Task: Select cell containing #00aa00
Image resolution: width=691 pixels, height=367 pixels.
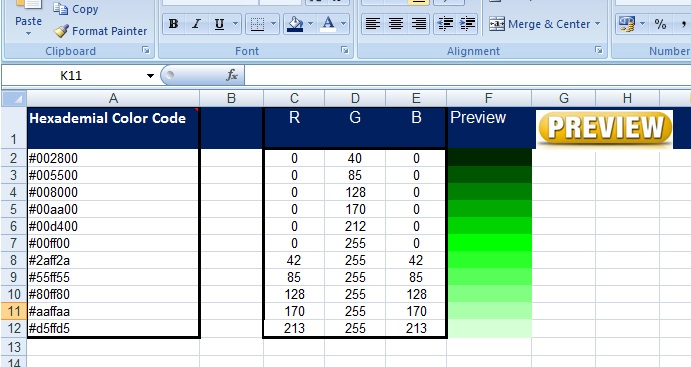Action: [113, 209]
